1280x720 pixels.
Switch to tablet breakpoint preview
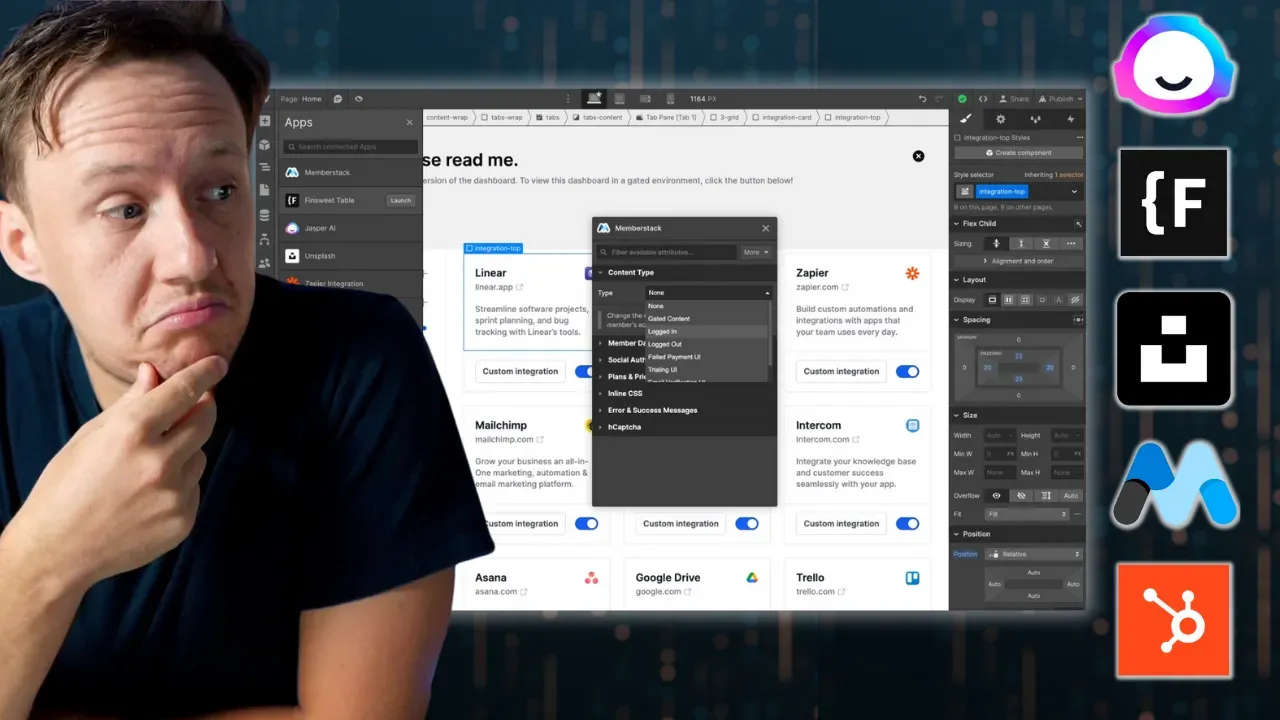pos(645,98)
